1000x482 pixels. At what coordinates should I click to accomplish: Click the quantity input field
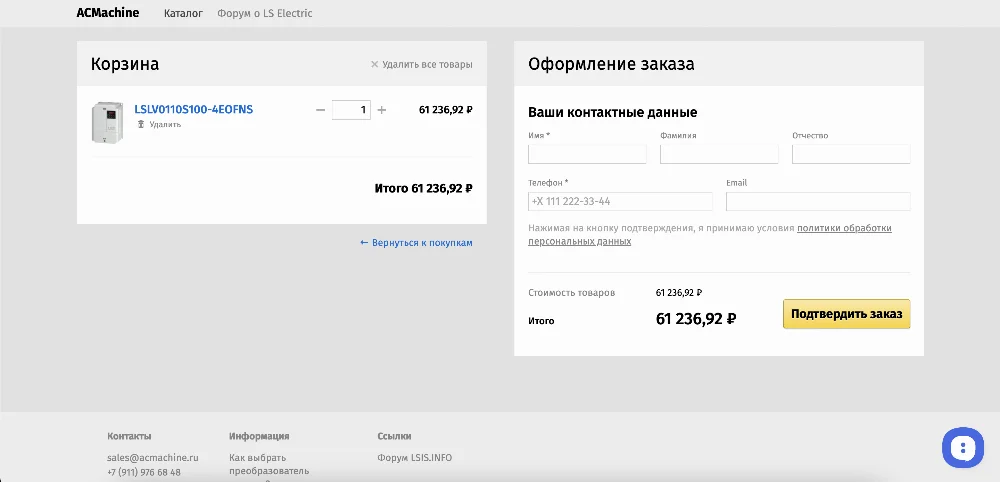point(351,110)
